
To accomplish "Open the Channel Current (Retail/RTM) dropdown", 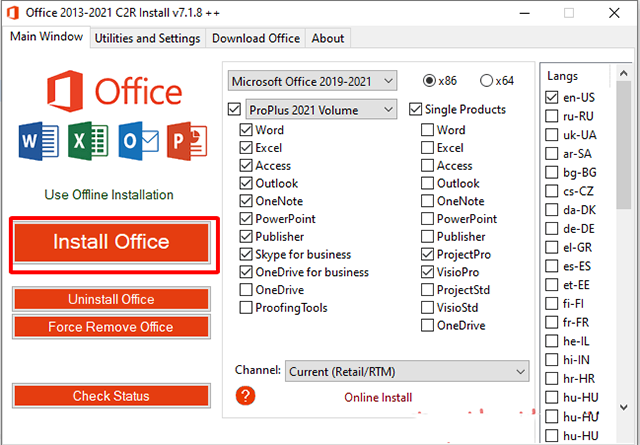I will click(x=407, y=371).
